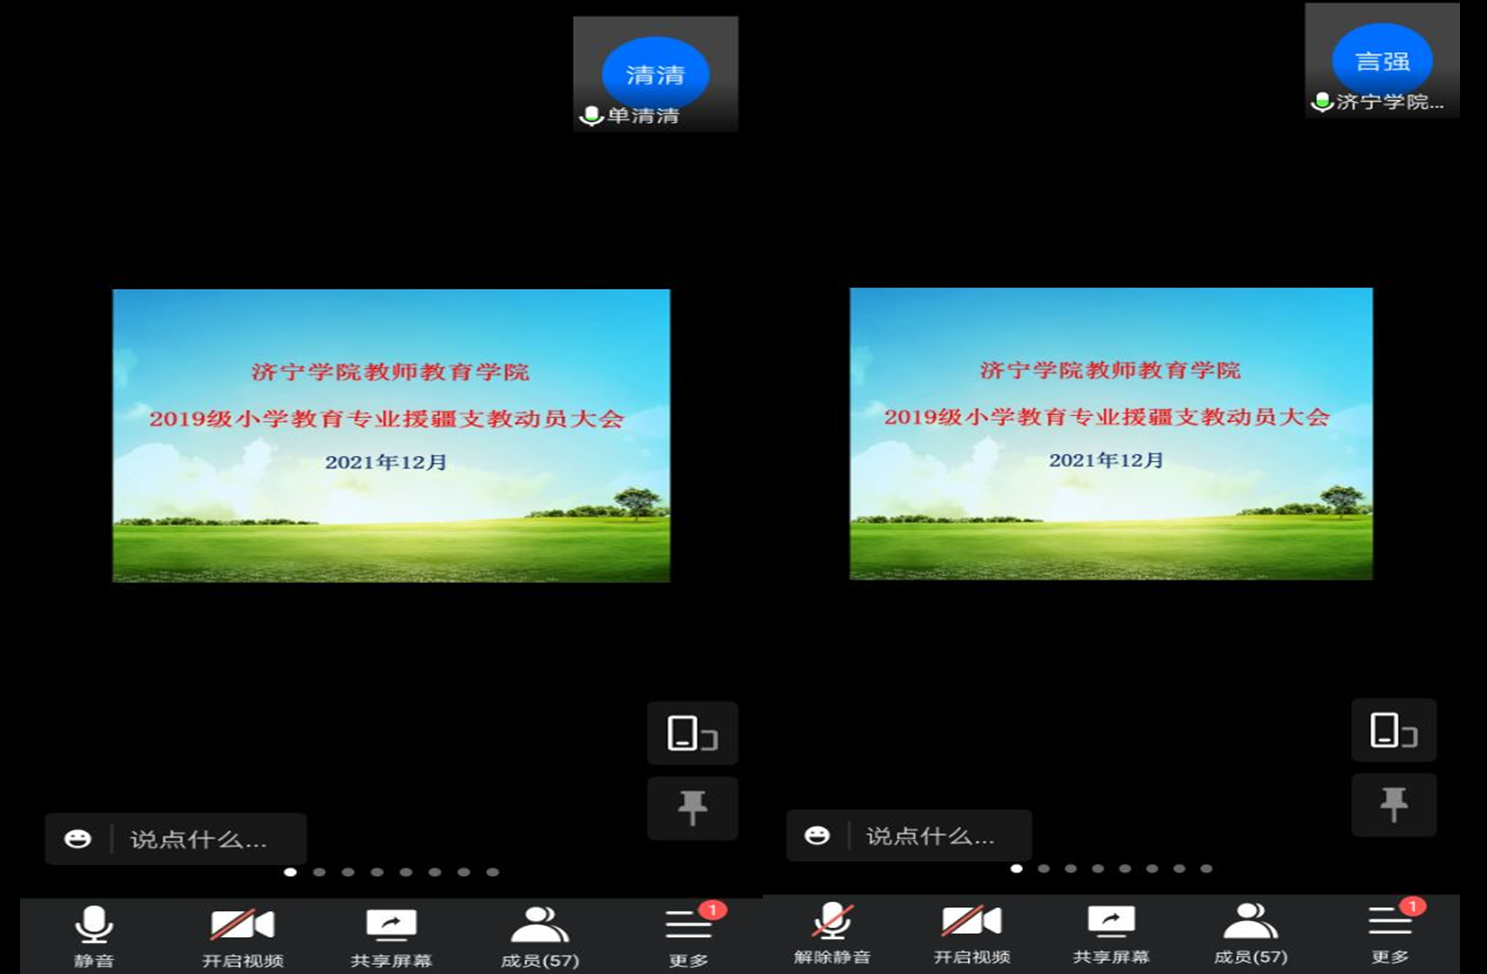
Task: Click the pin icon in left window
Action: click(692, 807)
